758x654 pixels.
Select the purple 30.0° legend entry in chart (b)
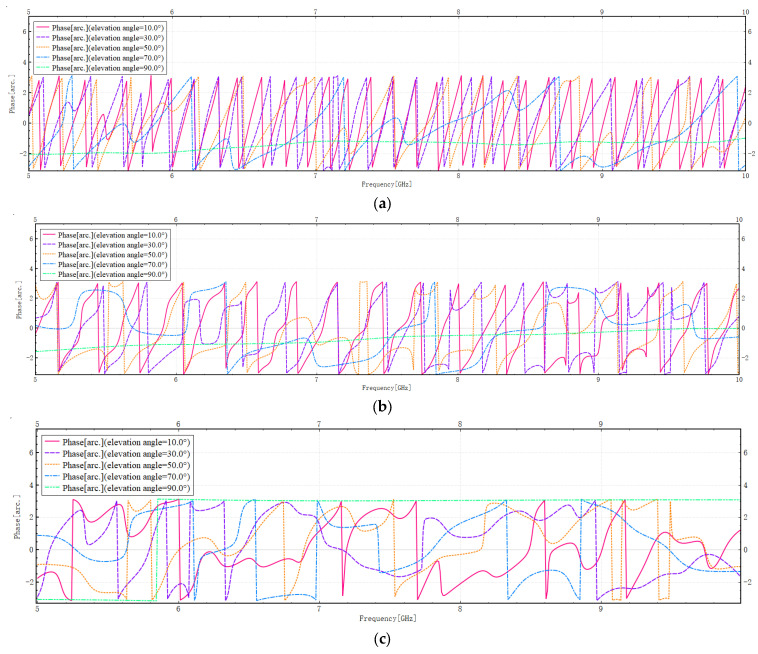click(105, 245)
